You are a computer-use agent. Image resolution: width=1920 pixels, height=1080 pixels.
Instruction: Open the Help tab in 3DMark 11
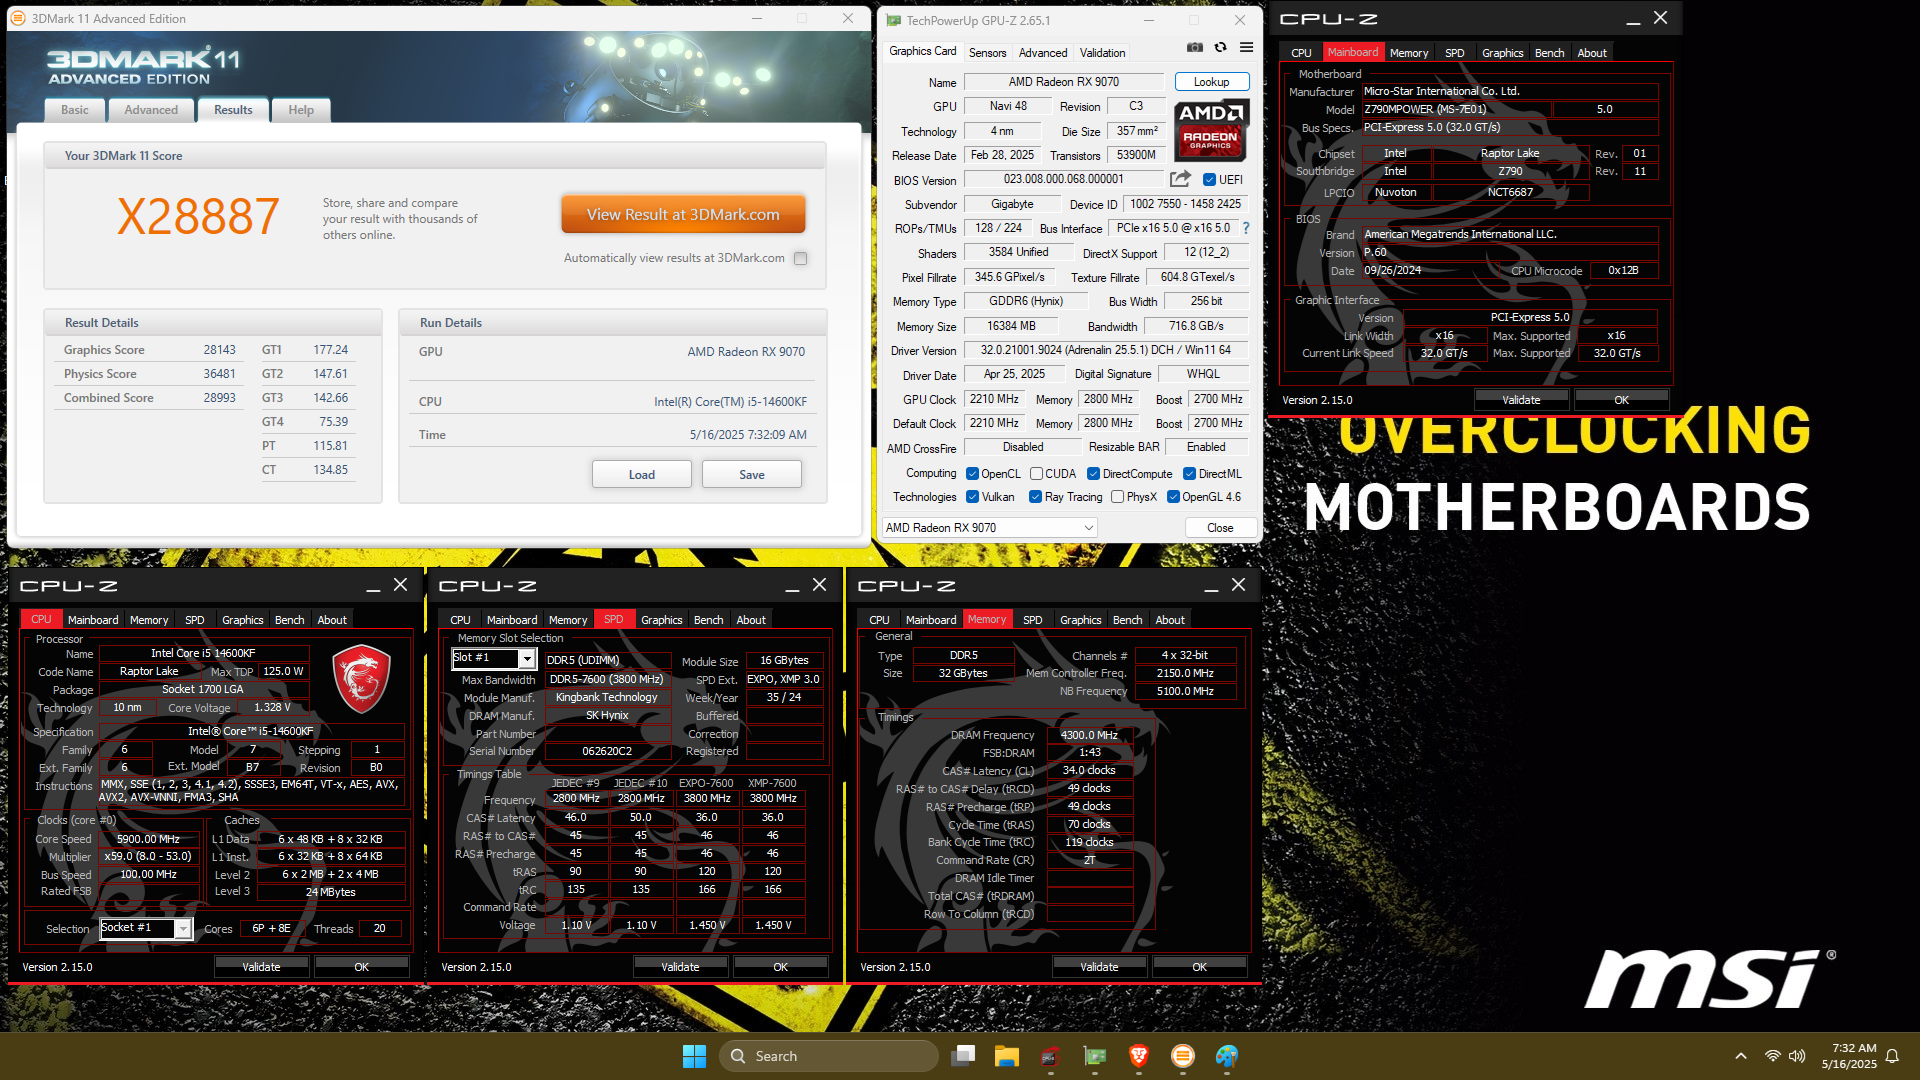click(301, 110)
